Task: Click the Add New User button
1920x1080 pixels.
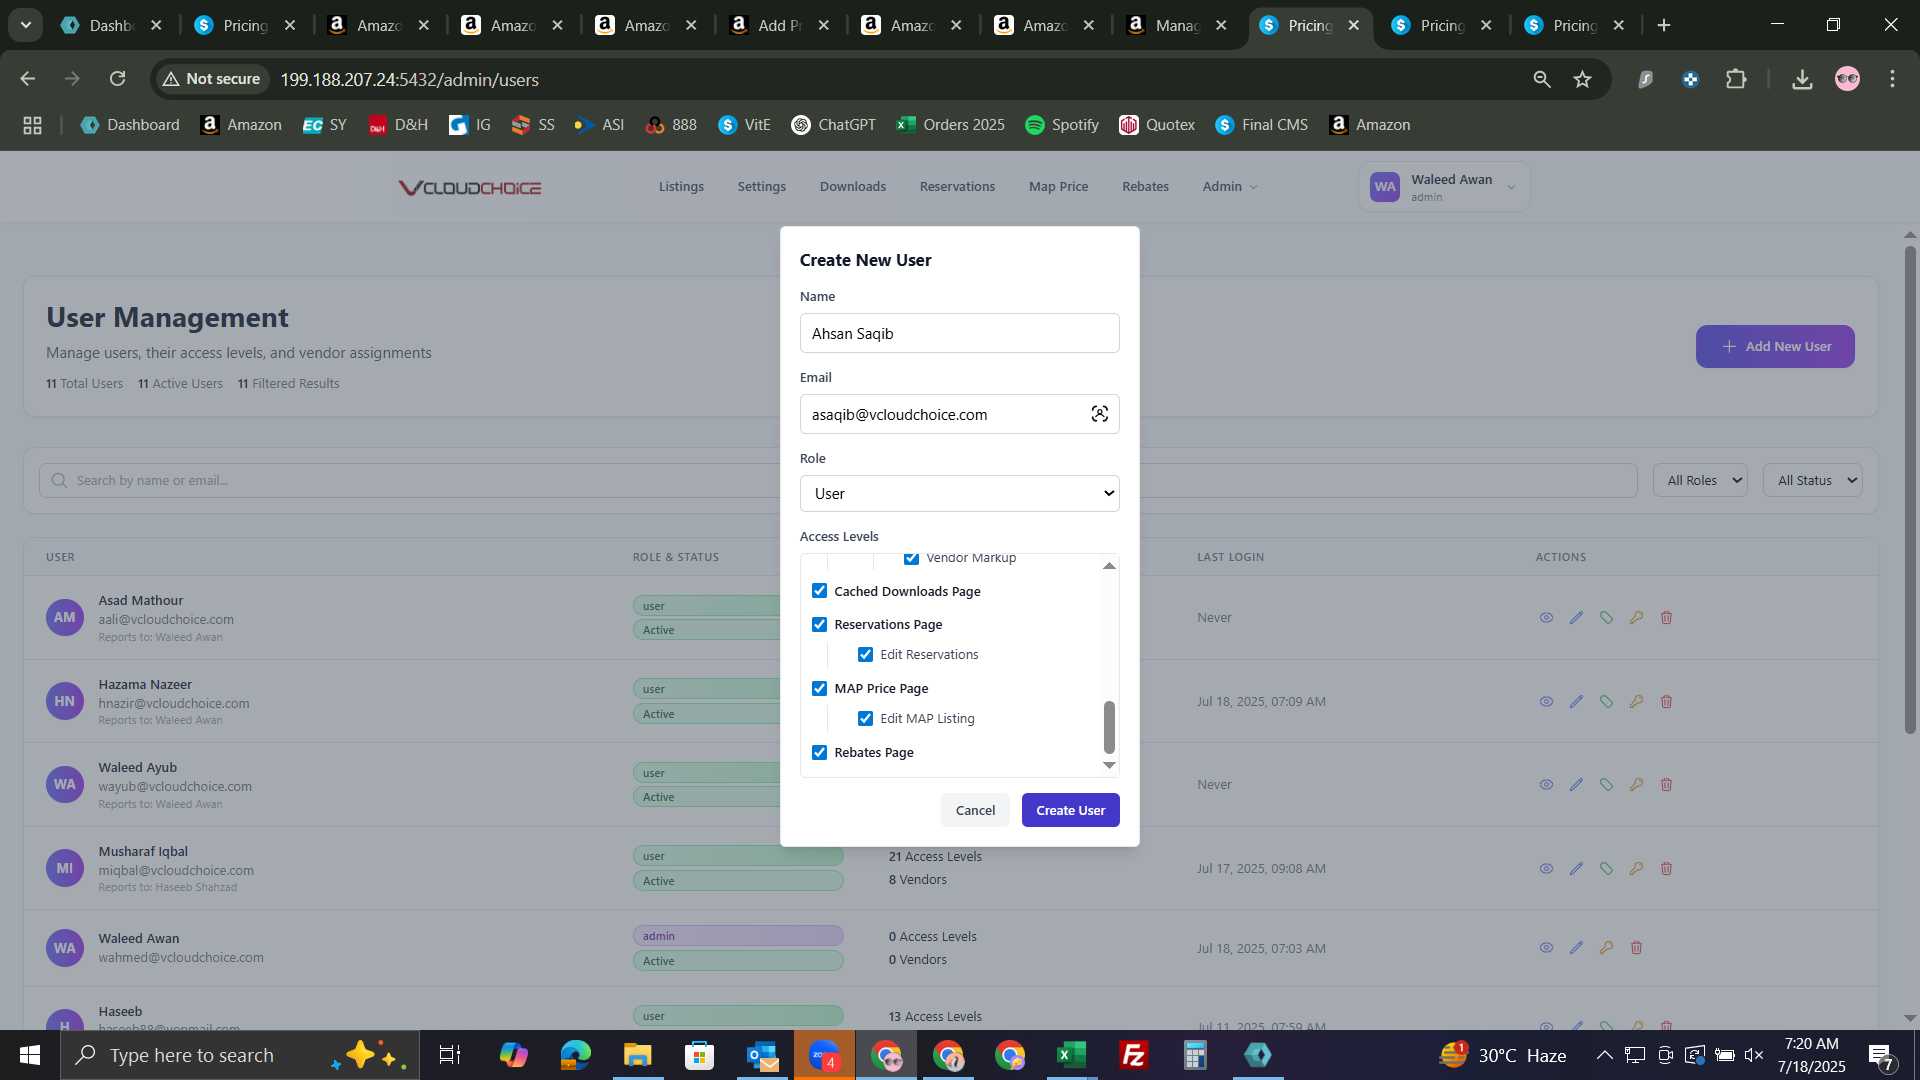Action: click(x=1775, y=347)
